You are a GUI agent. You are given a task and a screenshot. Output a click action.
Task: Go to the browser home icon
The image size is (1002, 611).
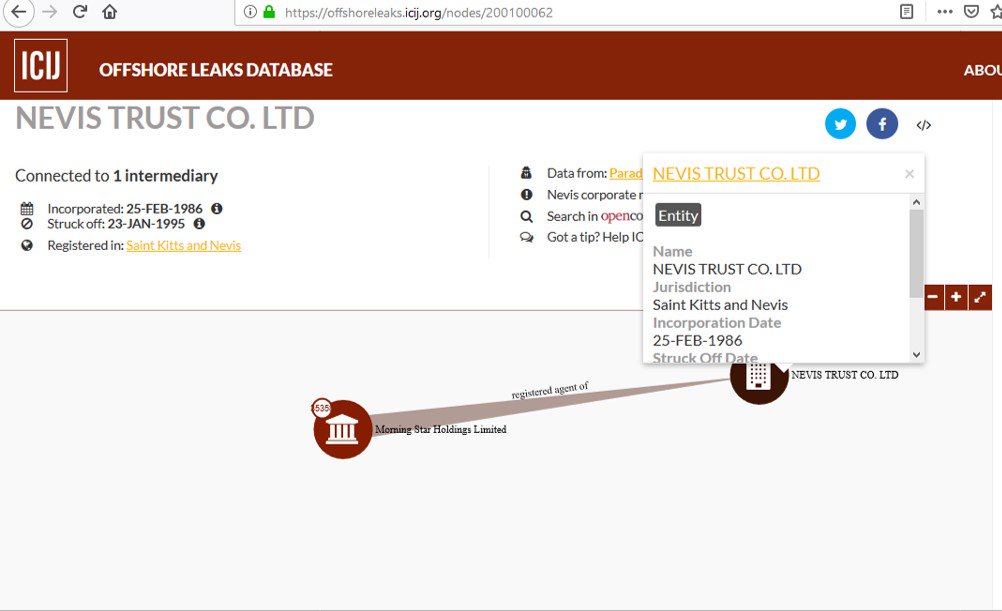[x=109, y=12]
